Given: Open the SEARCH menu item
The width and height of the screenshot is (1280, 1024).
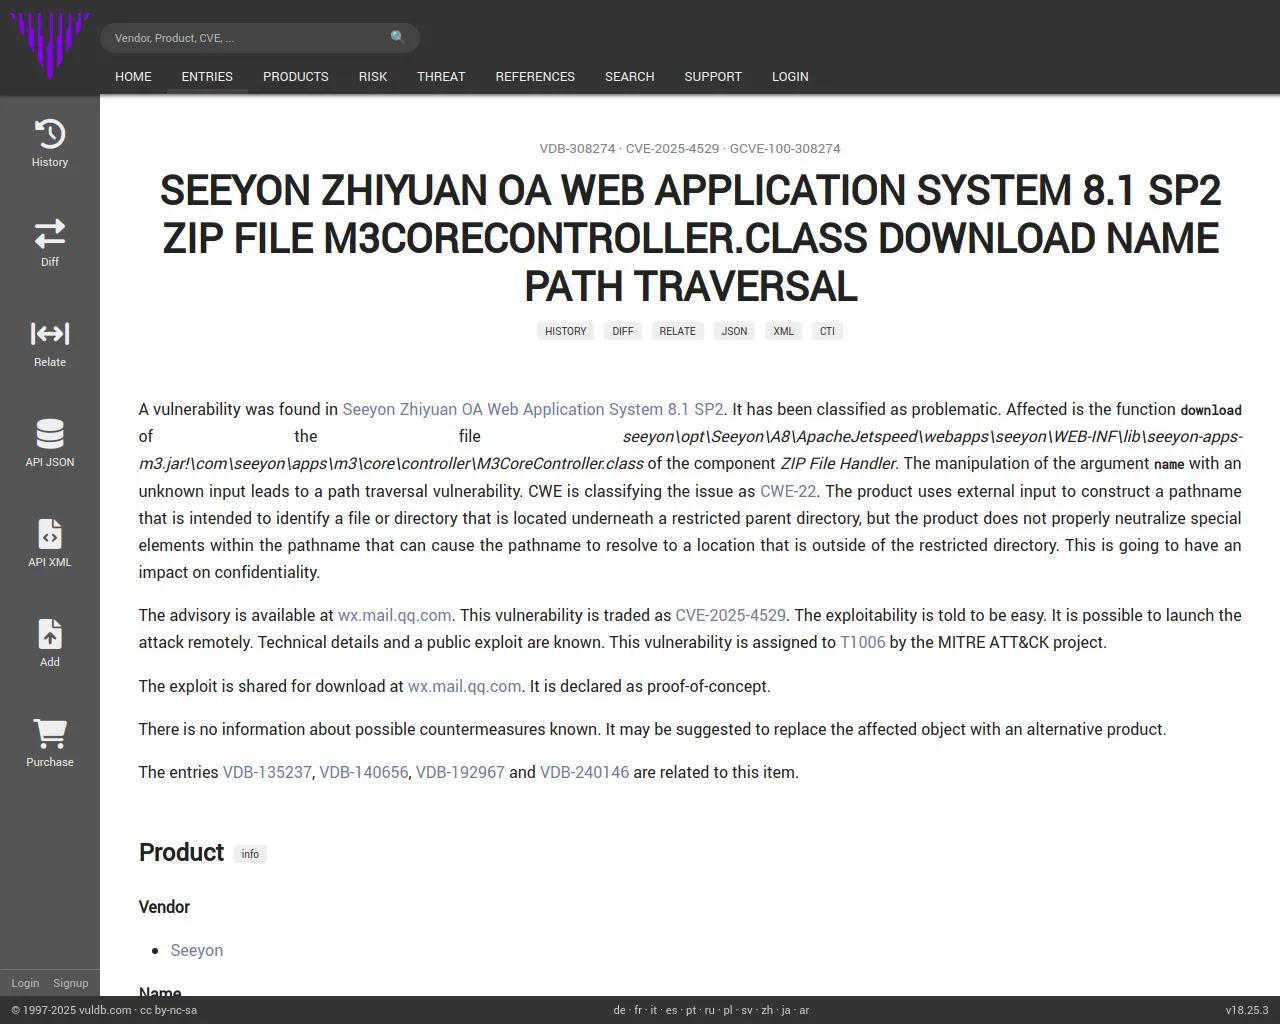Looking at the screenshot, I should 630,76.
